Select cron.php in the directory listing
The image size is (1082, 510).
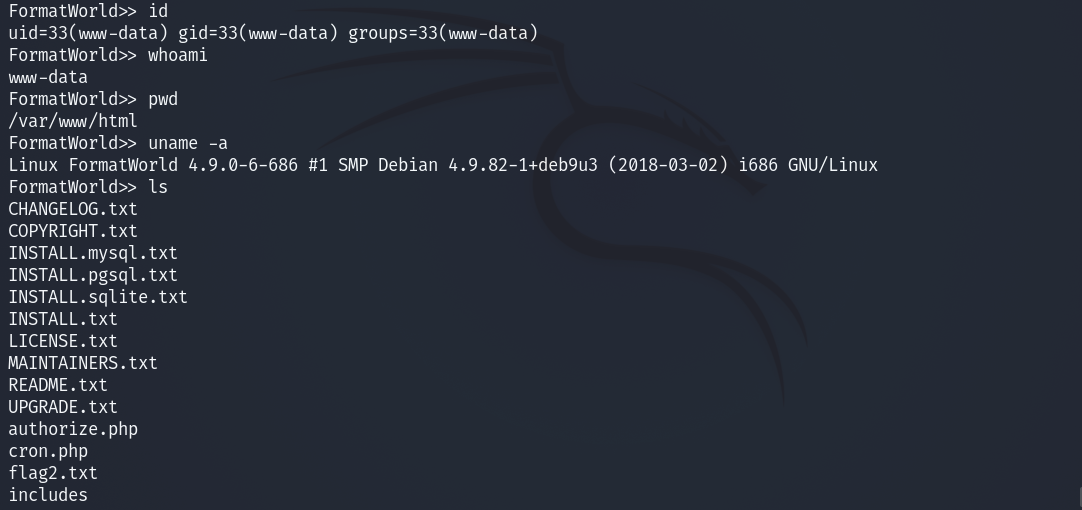(48, 451)
